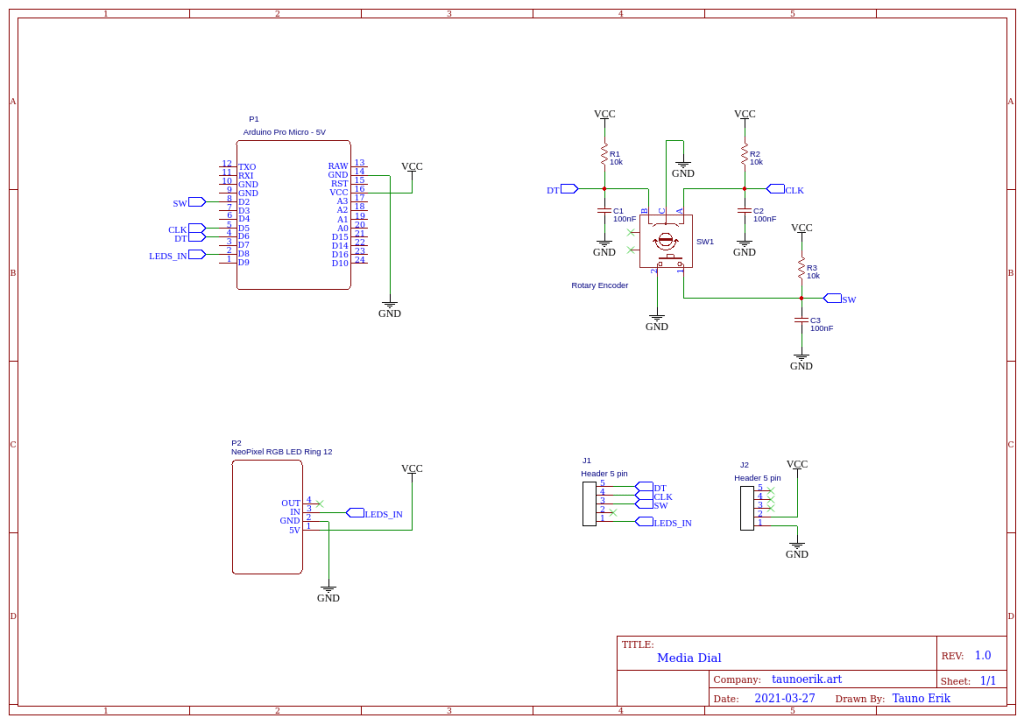Click capacitor C3 100nF symbol
The height and width of the screenshot is (725, 1024).
[x=801, y=320]
